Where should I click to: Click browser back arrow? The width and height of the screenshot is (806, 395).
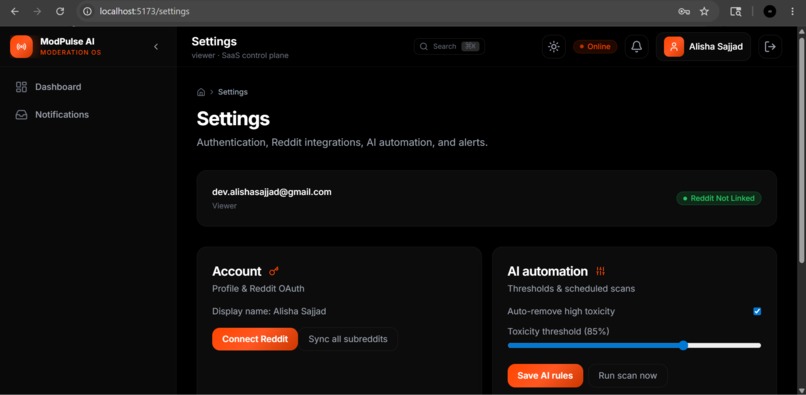click(x=15, y=11)
